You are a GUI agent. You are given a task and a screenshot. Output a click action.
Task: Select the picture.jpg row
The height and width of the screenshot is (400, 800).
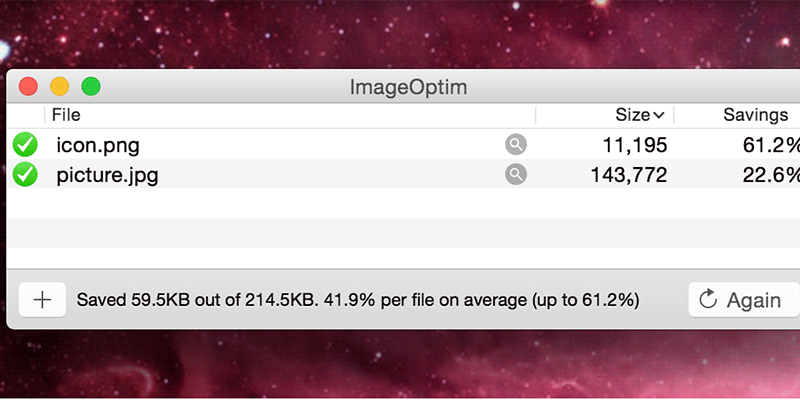(403, 174)
